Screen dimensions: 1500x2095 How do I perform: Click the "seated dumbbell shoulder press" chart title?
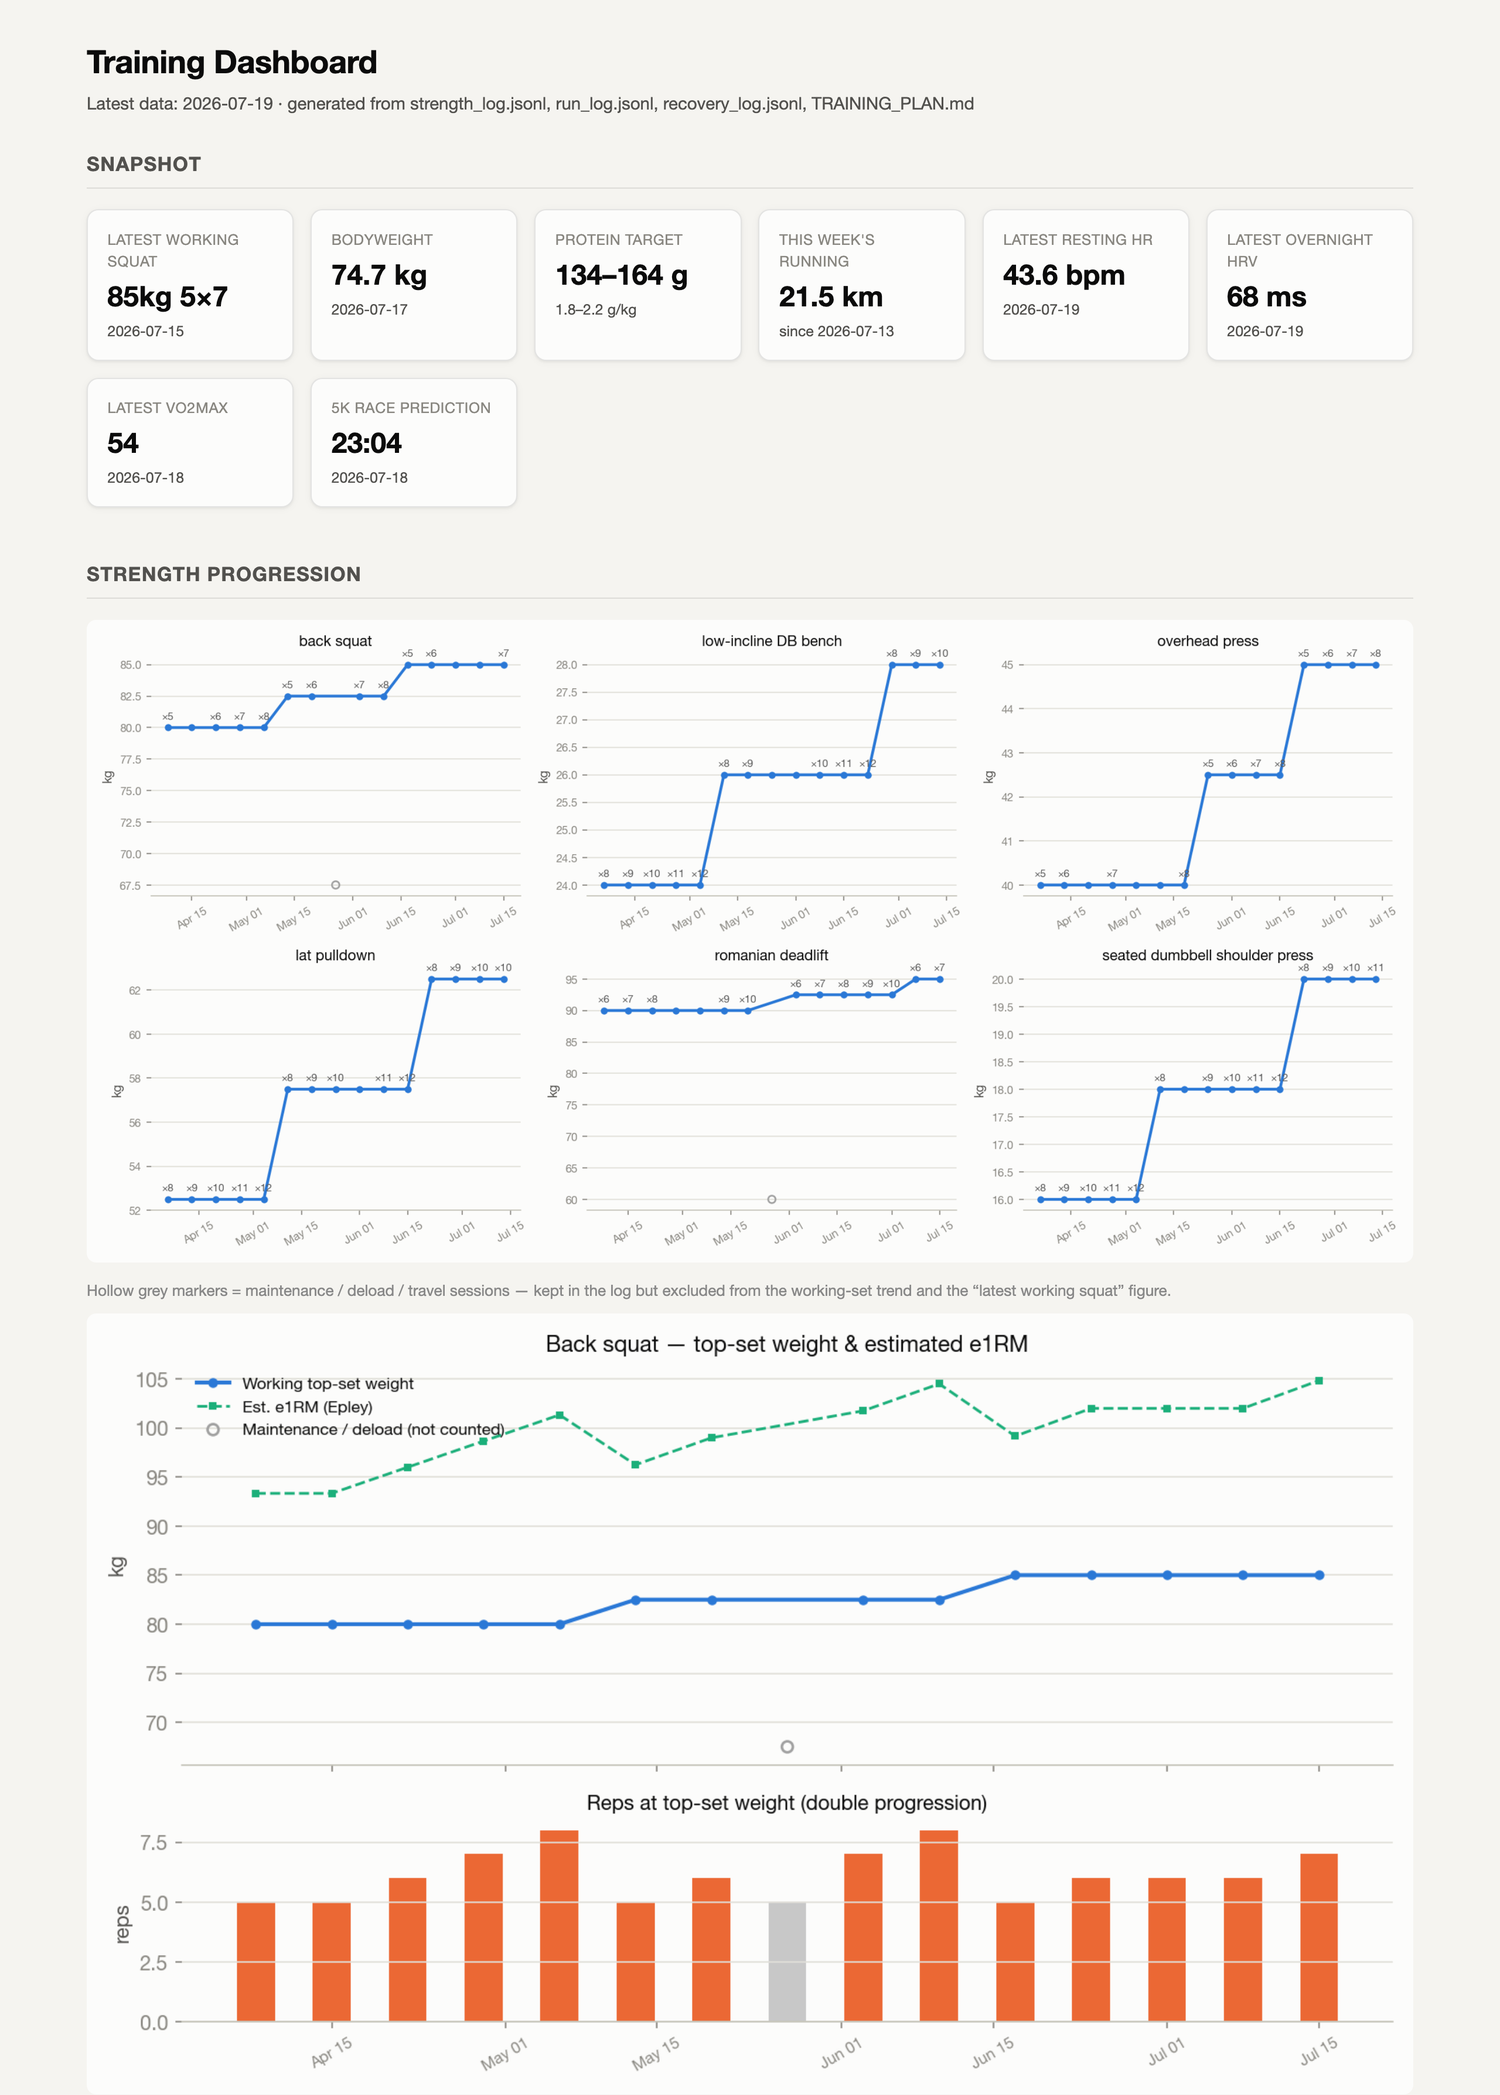(x=1208, y=955)
